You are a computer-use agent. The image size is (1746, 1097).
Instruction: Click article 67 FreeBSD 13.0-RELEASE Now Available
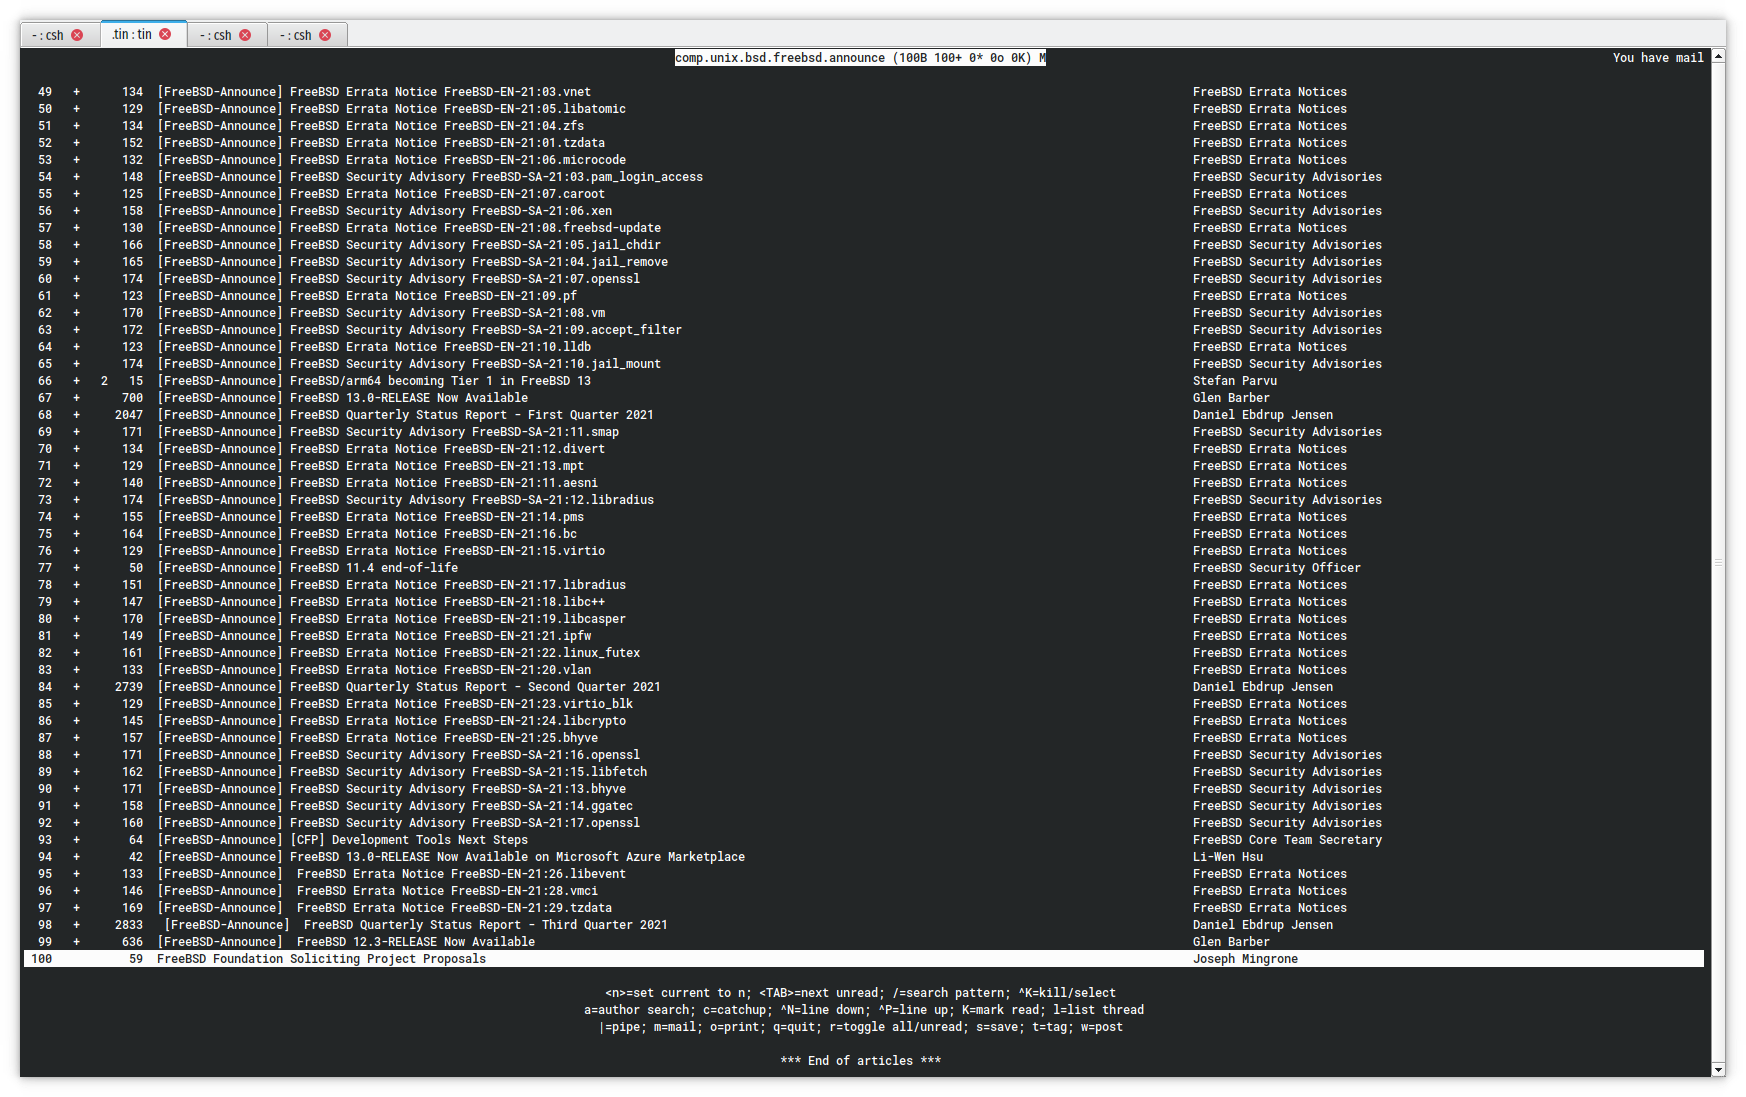[x=408, y=398]
